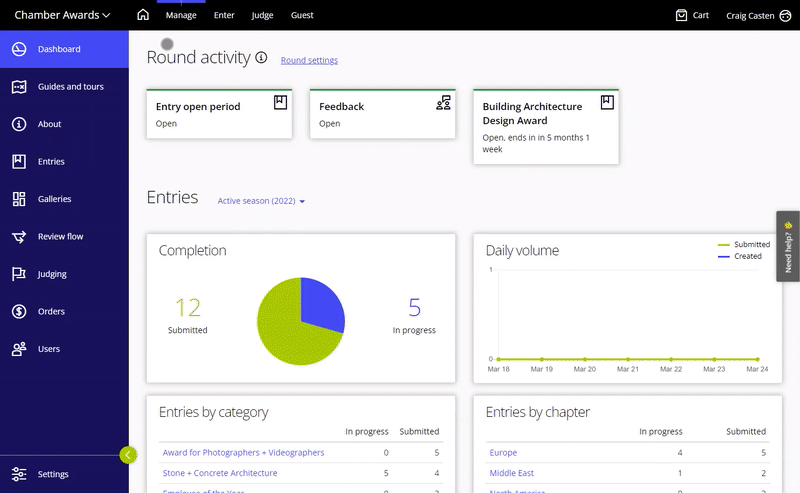800x493 pixels.
Task: Open Stone + Concrete Architecture category link
Action: coord(220,473)
